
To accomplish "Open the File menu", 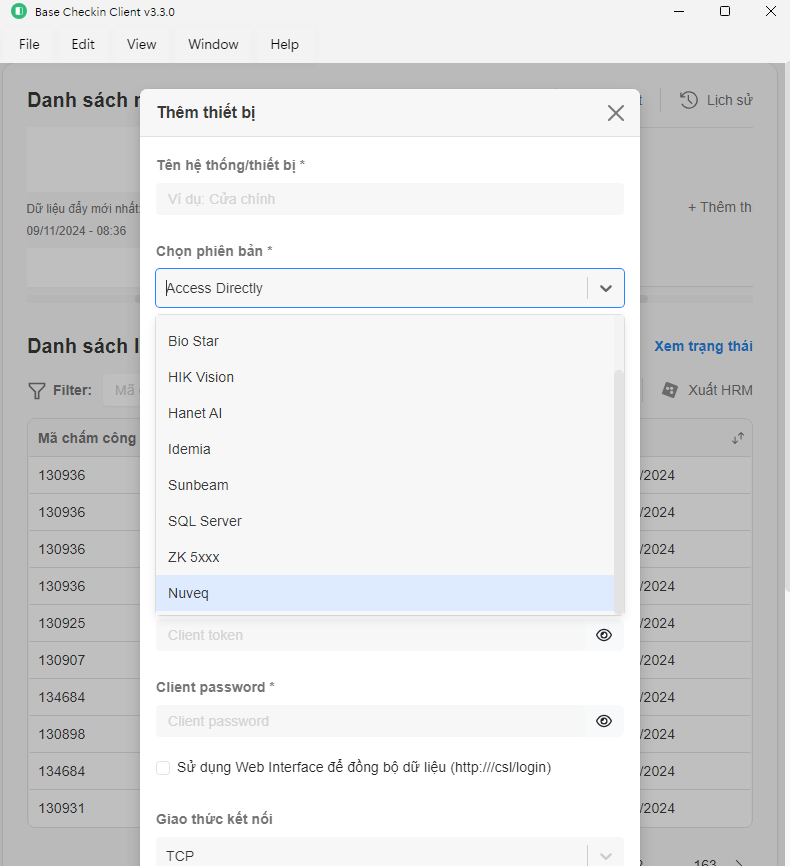I will coord(29,44).
